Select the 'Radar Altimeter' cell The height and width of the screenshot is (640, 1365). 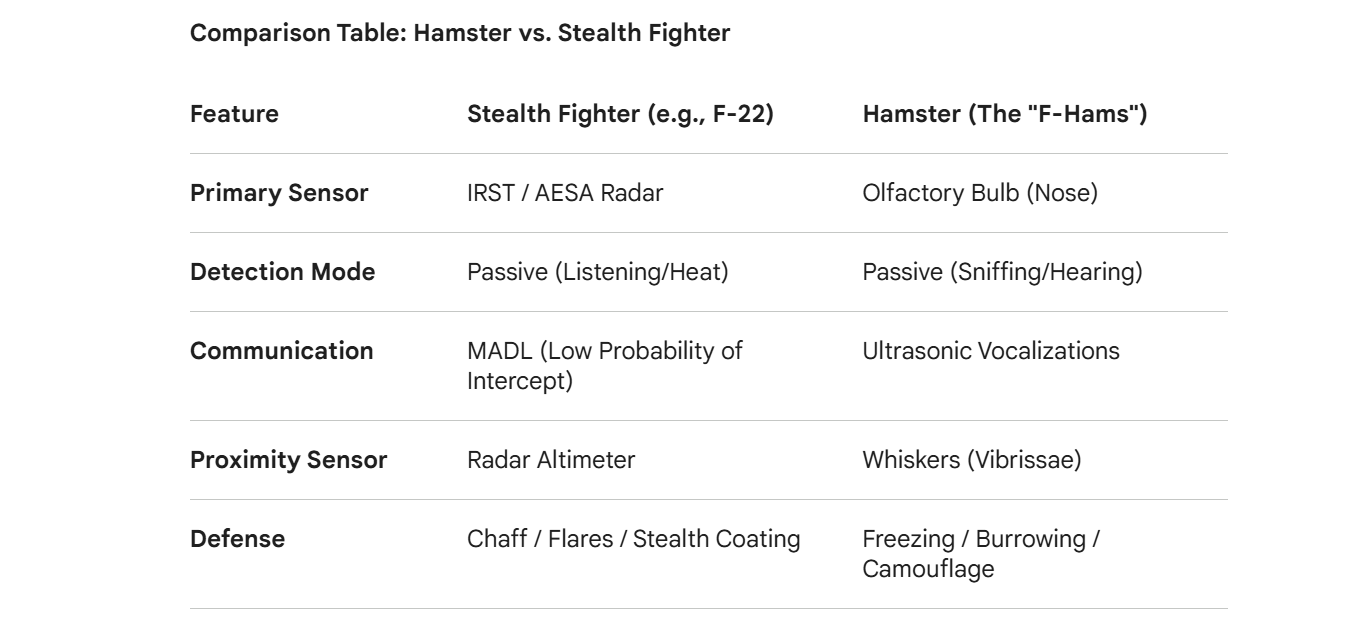click(x=551, y=460)
